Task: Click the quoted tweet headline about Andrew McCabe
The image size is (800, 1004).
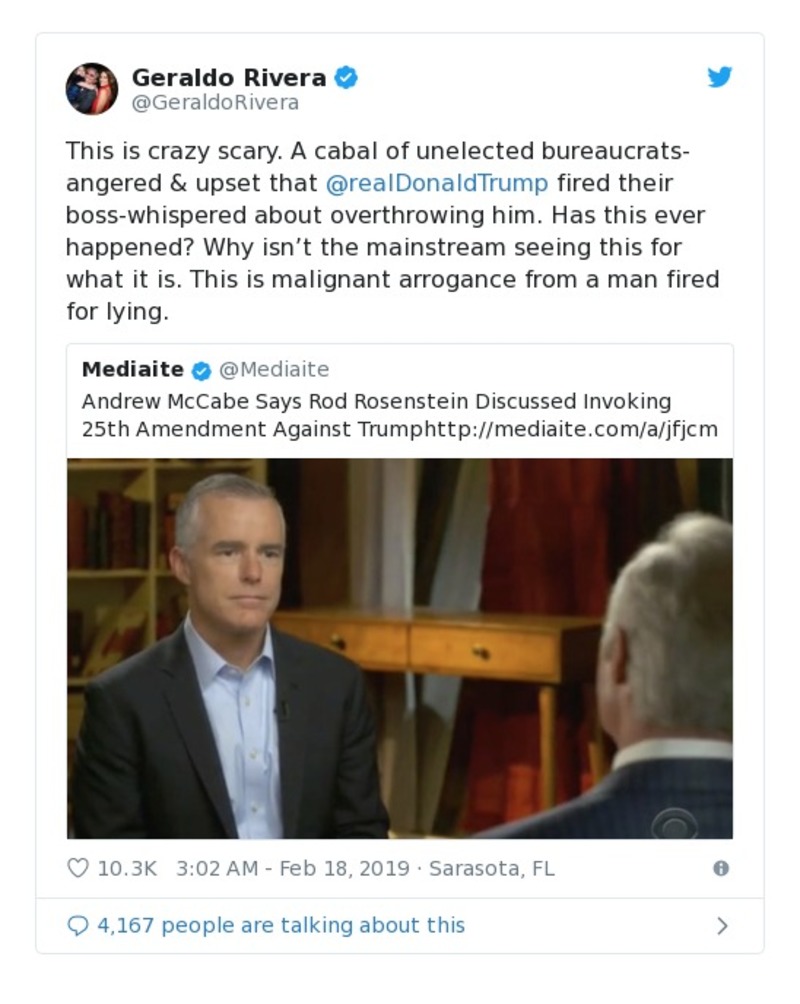Action: pos(376,402)
